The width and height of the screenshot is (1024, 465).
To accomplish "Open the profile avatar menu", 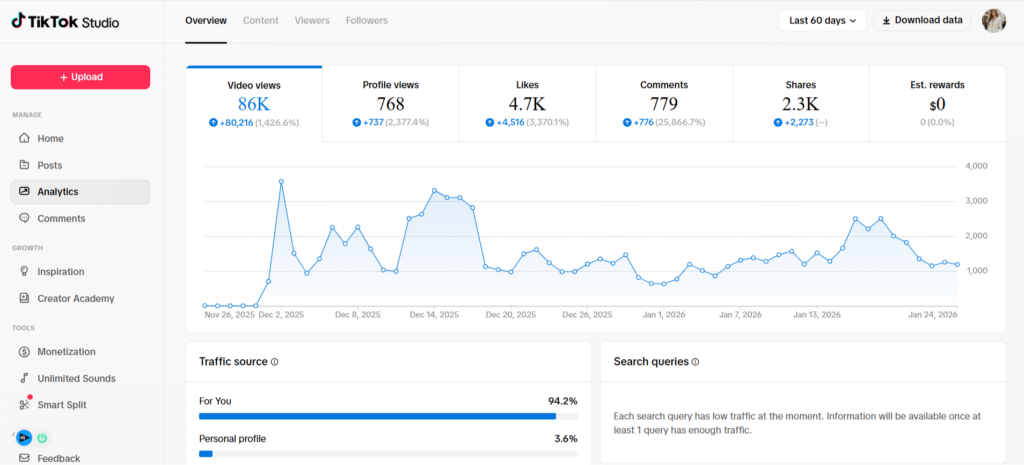I will 993,20.
